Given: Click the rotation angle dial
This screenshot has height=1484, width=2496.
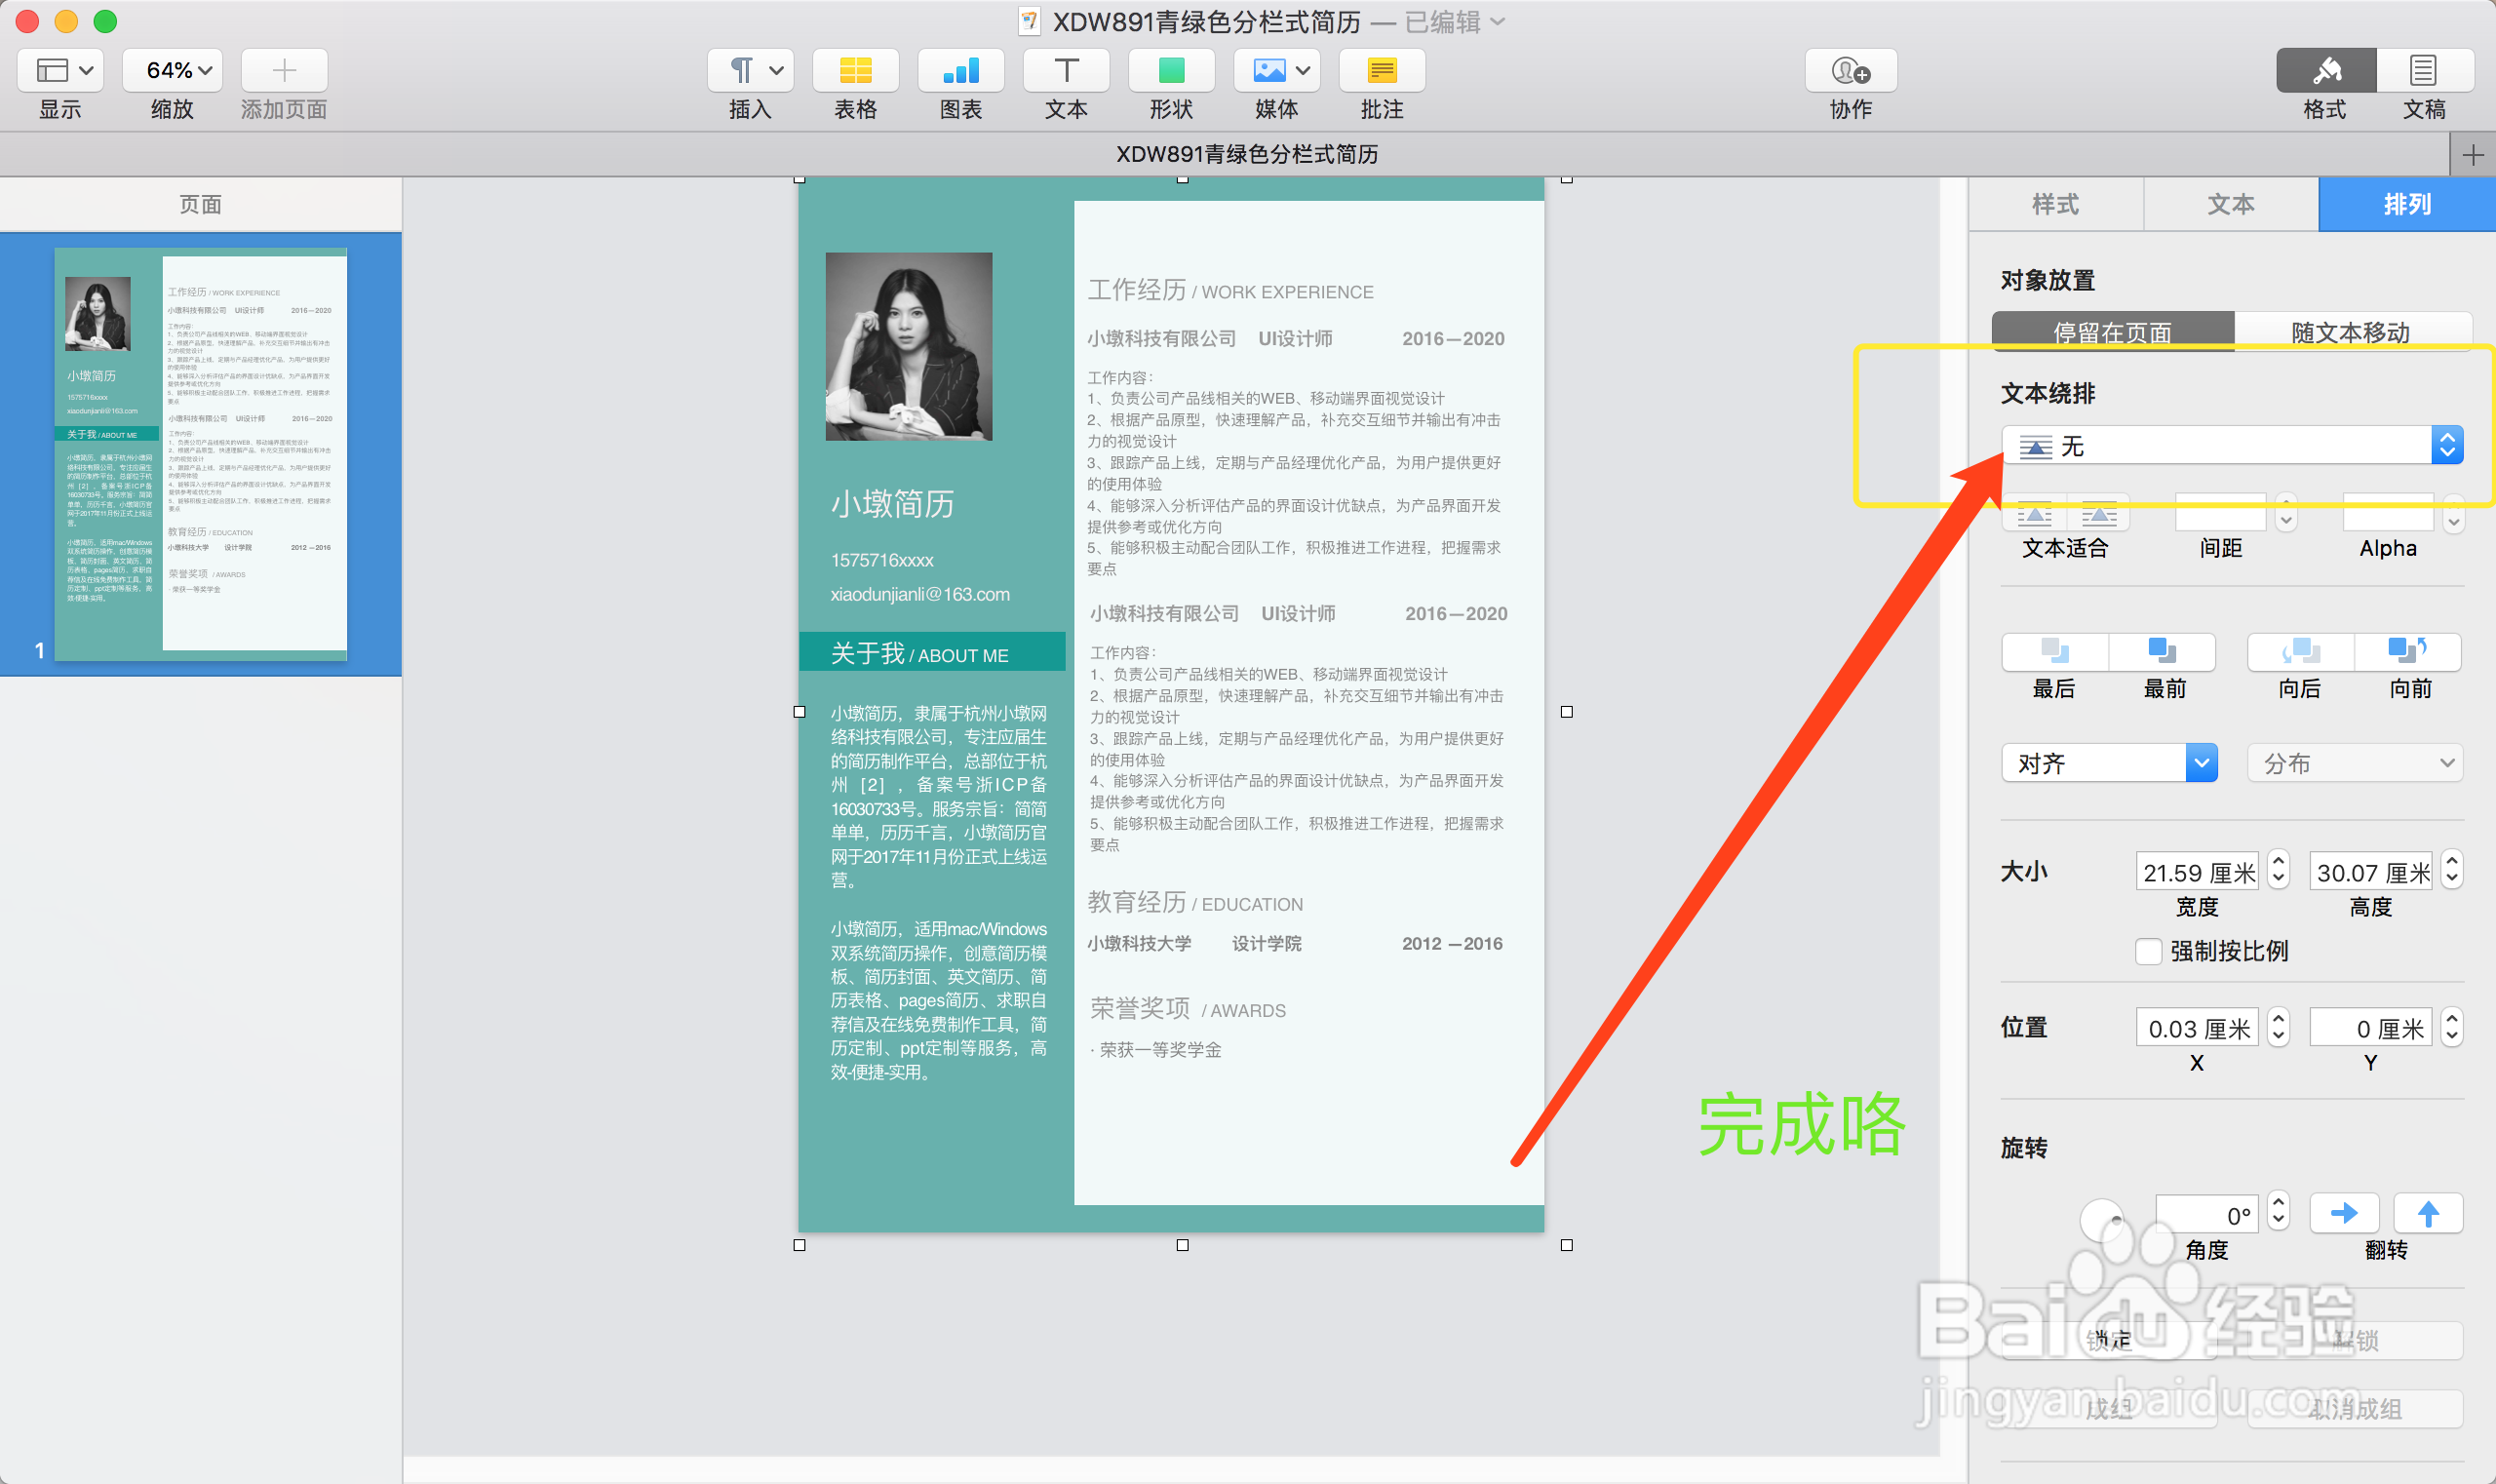Looking at the screenshot, I should click(x=2102, y=1220).
